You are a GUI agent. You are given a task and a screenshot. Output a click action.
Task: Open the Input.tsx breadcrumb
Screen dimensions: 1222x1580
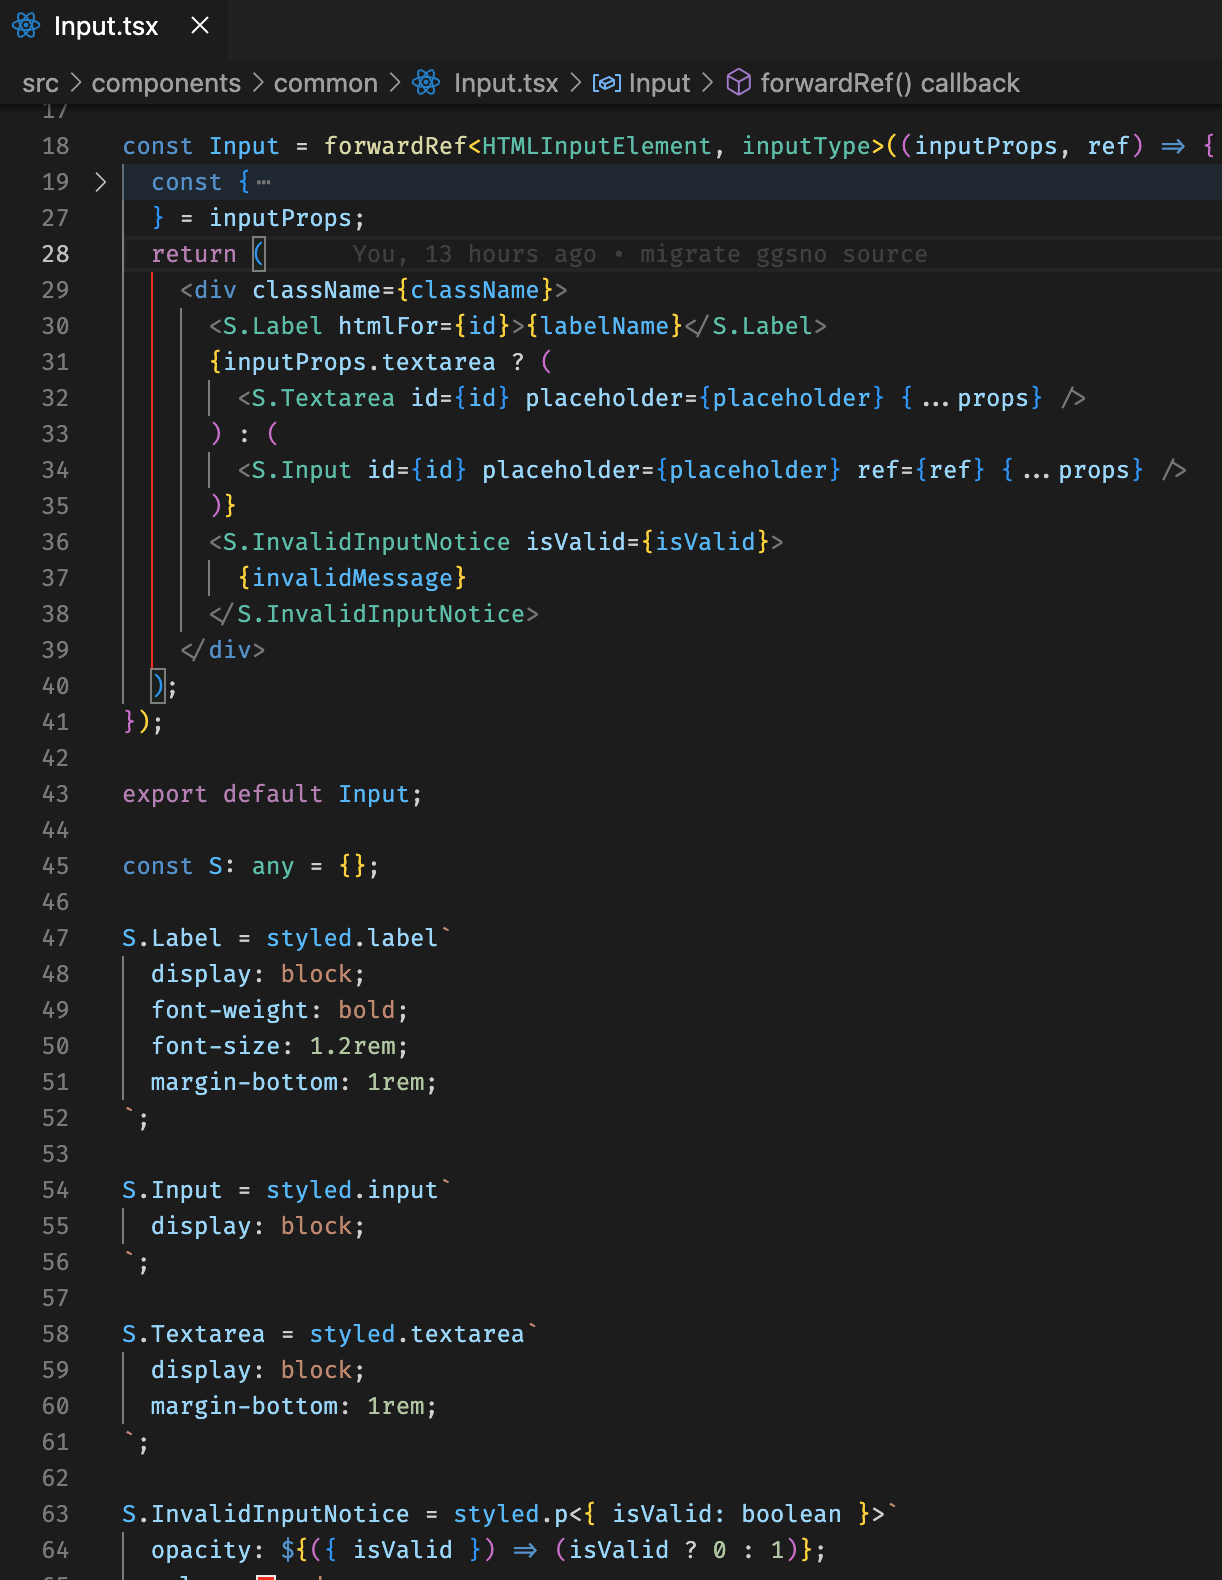coord(506,83)
